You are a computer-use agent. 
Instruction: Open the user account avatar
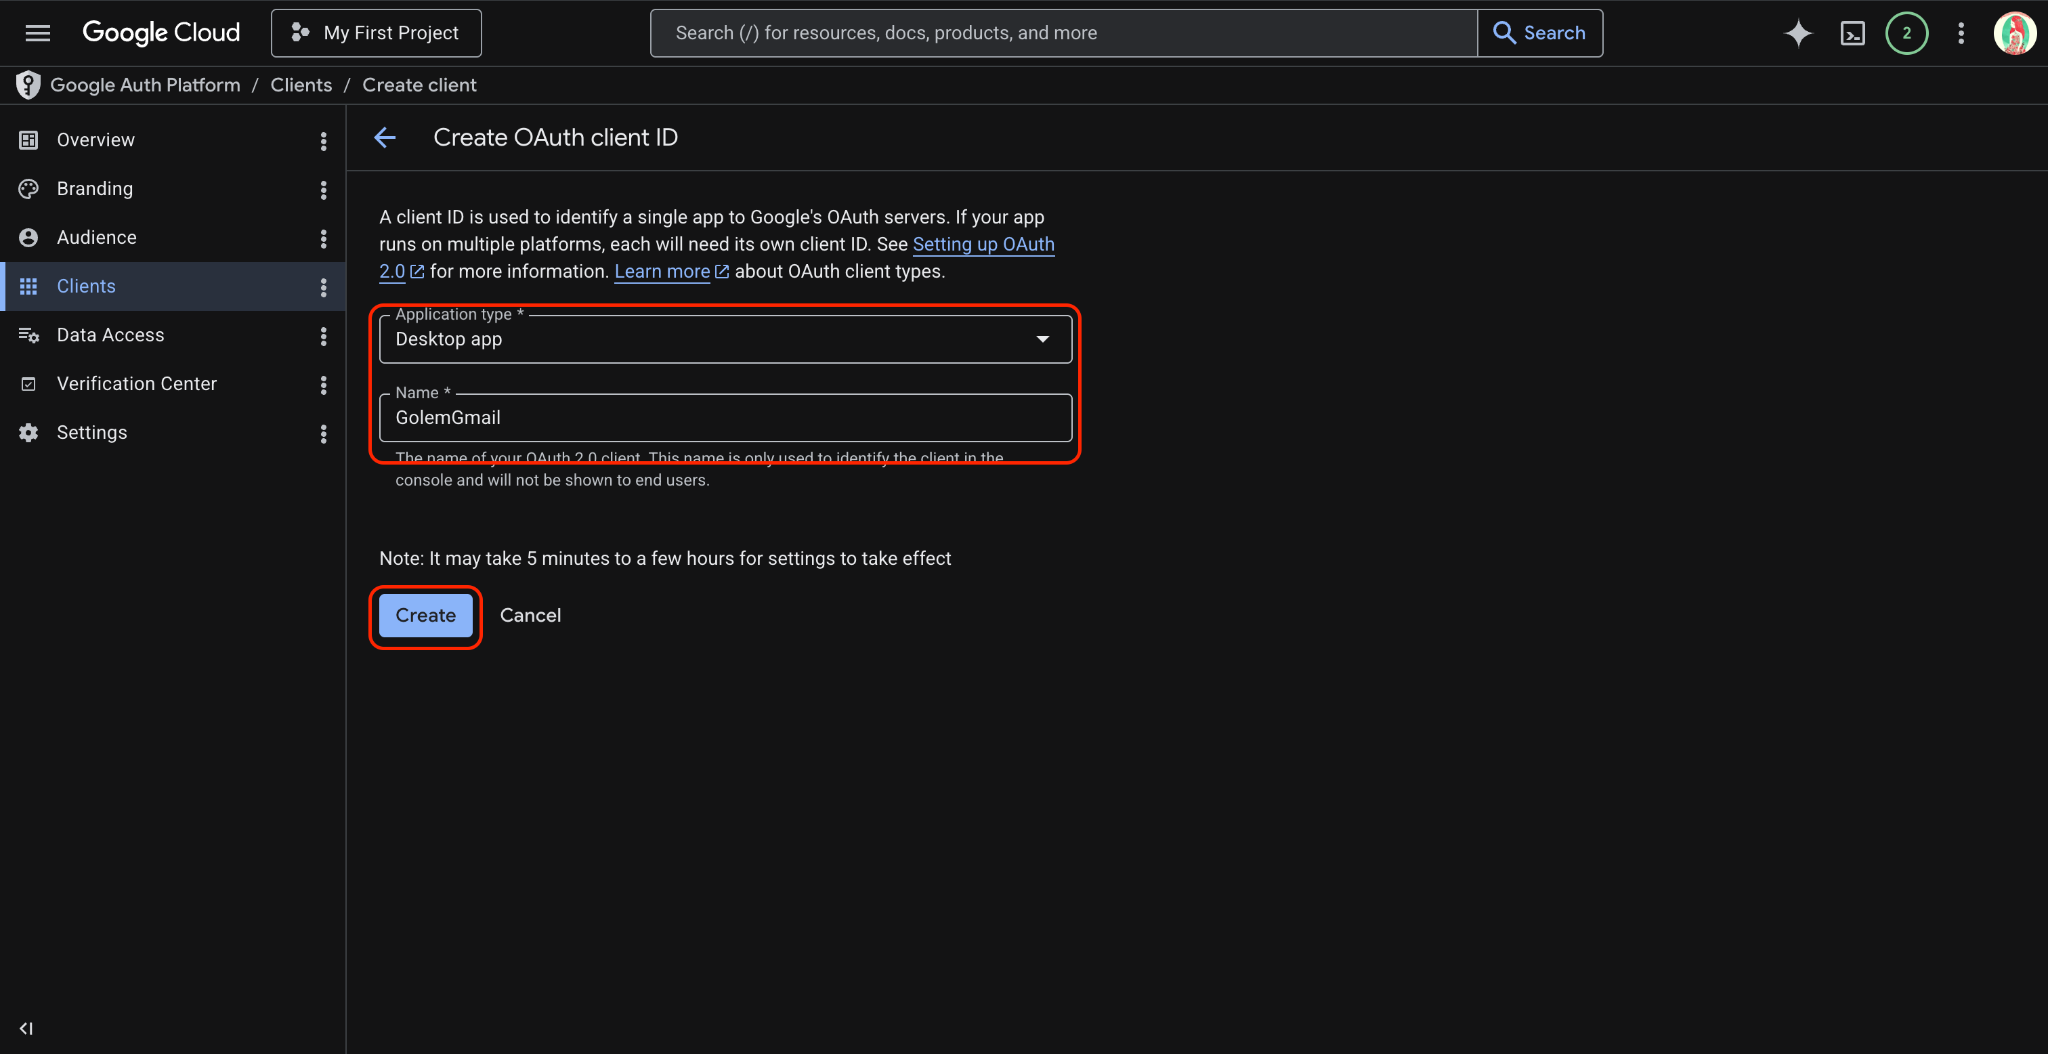pos(2014,33)
